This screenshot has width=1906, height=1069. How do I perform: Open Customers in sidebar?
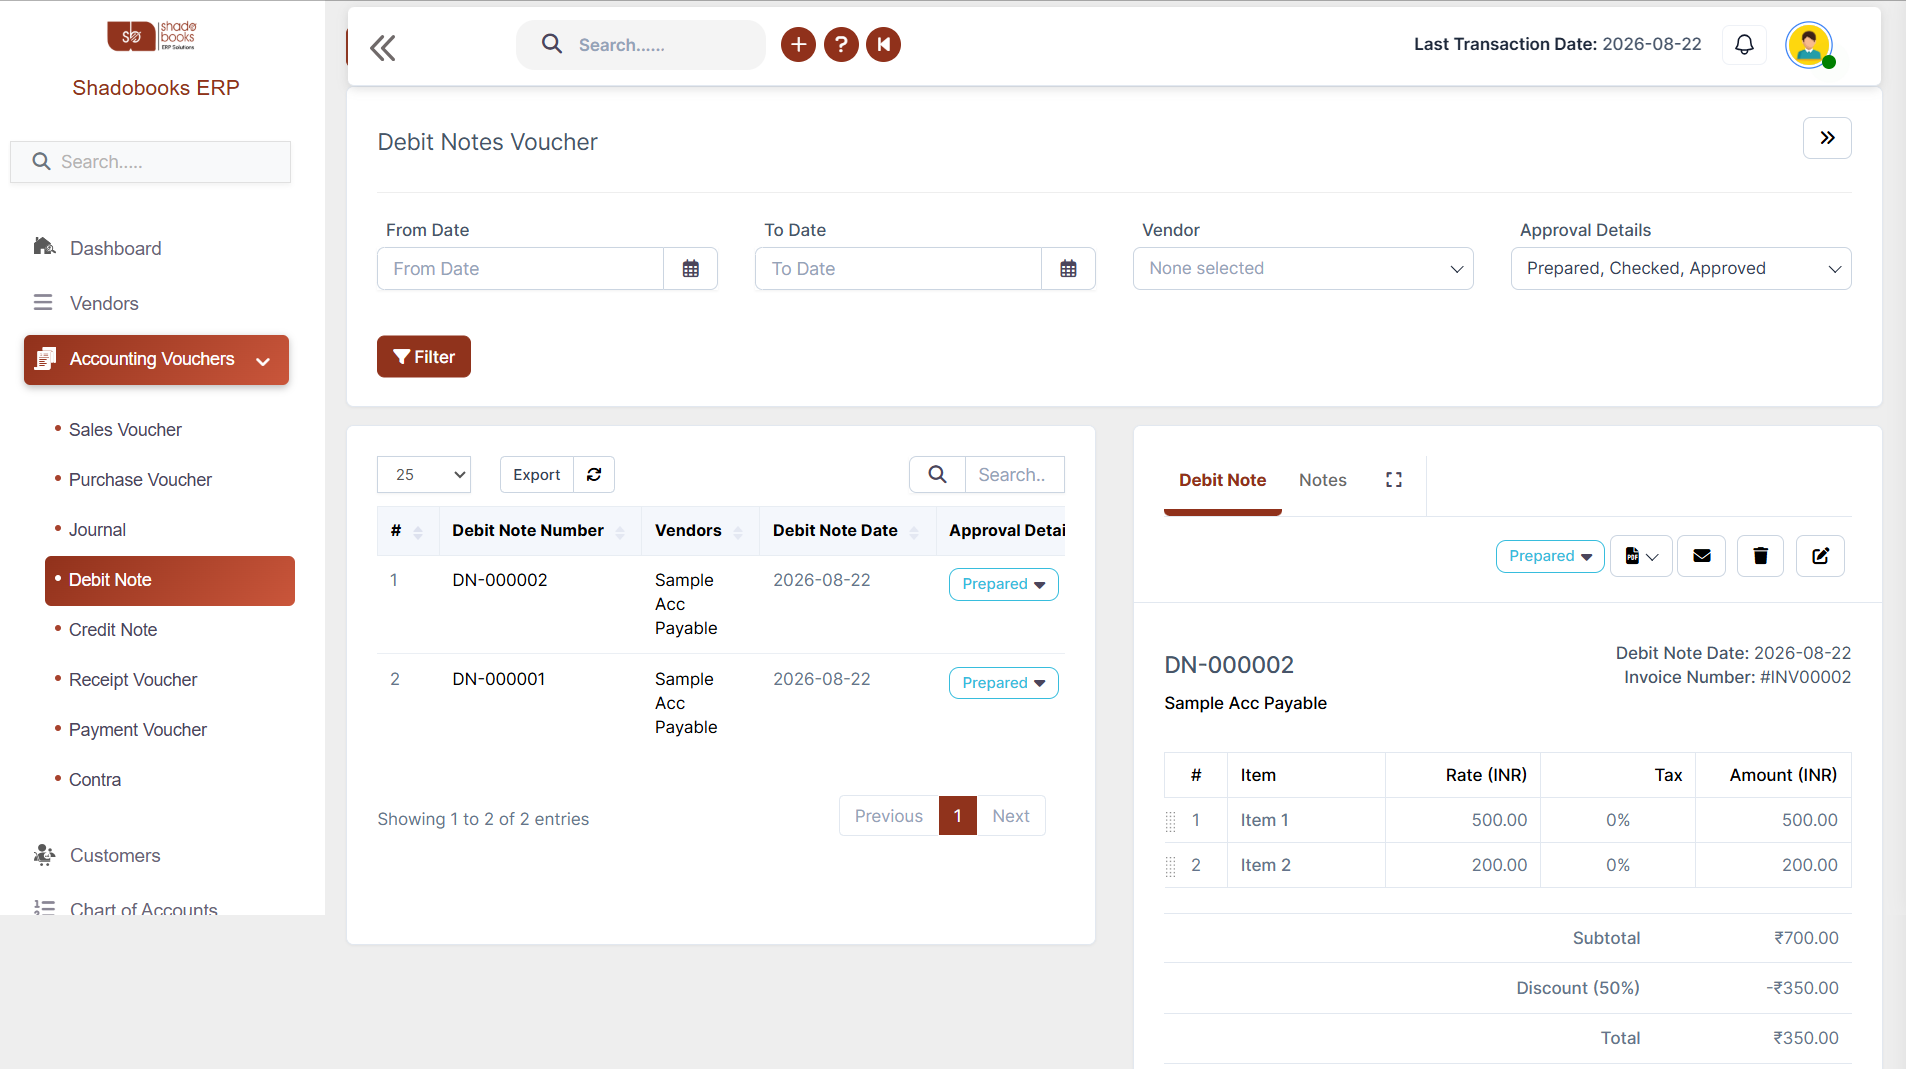point(115,855)
